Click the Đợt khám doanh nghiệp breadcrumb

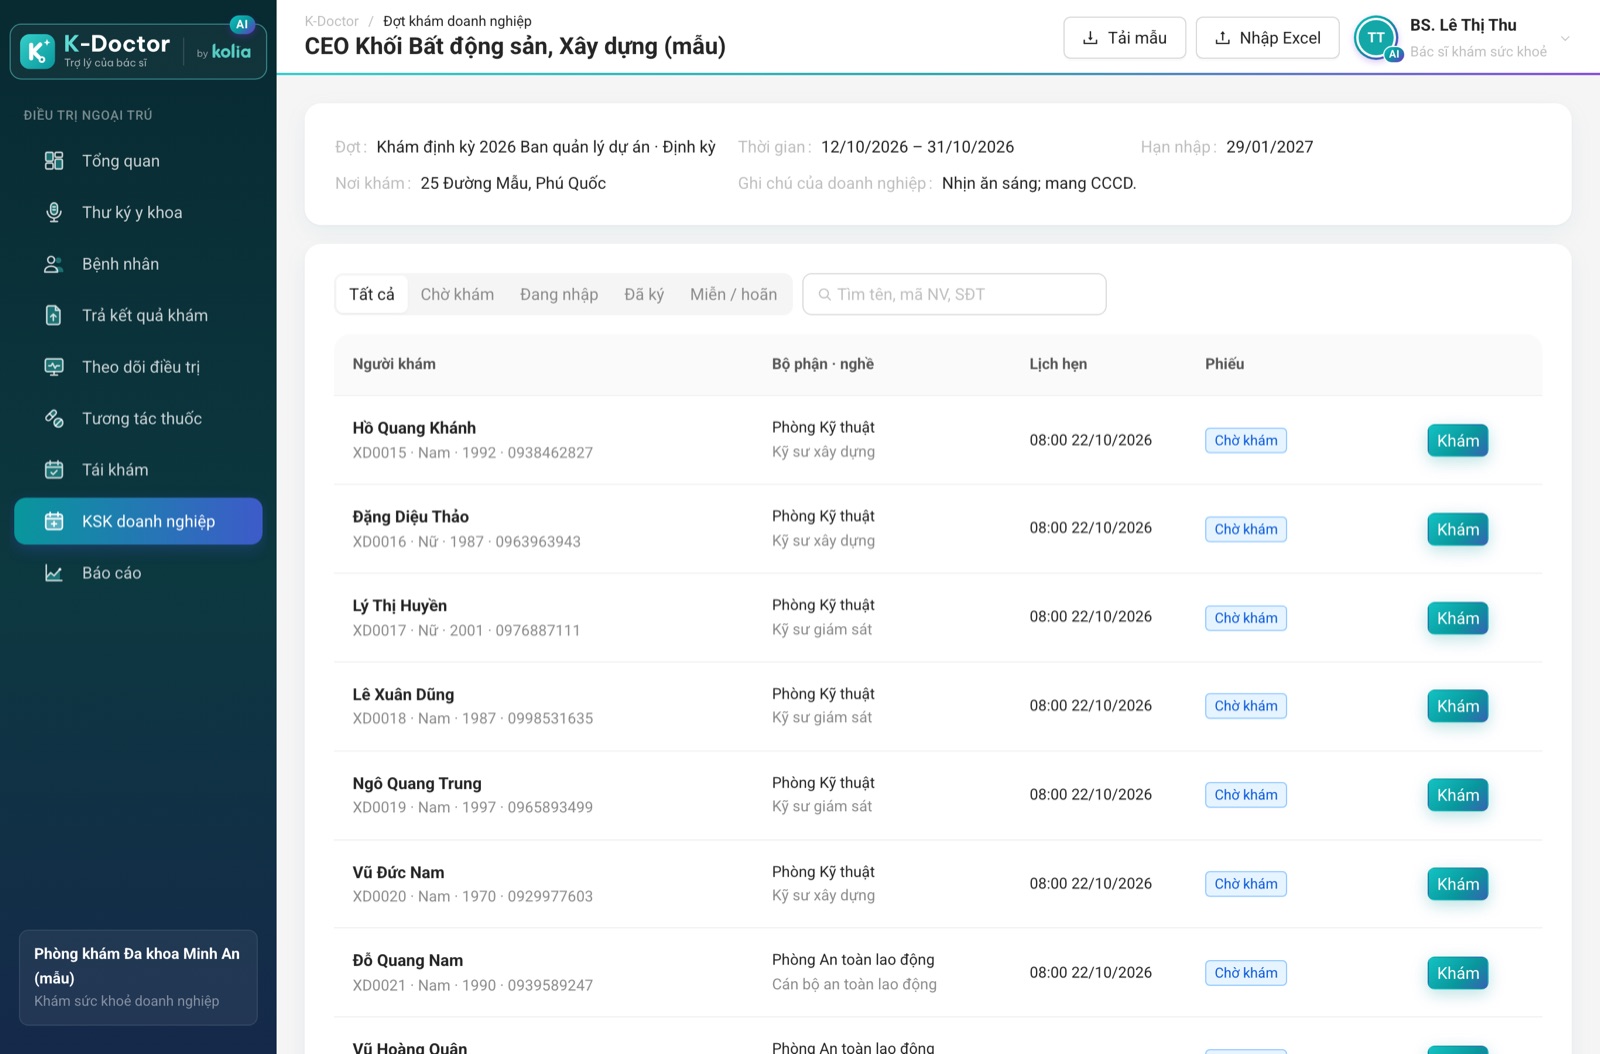click(457, 21)
